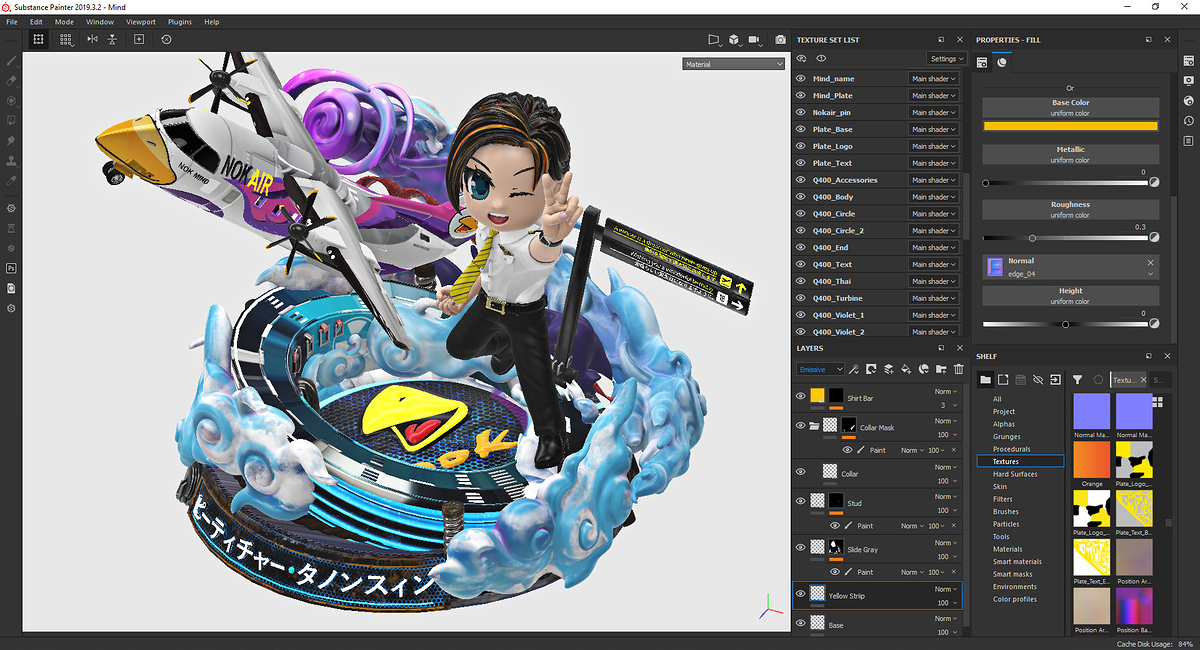The height and width of the screenshot is (650, 1200).
Task: Select the Clone stamp tool
Action: [x=11, y=161]
